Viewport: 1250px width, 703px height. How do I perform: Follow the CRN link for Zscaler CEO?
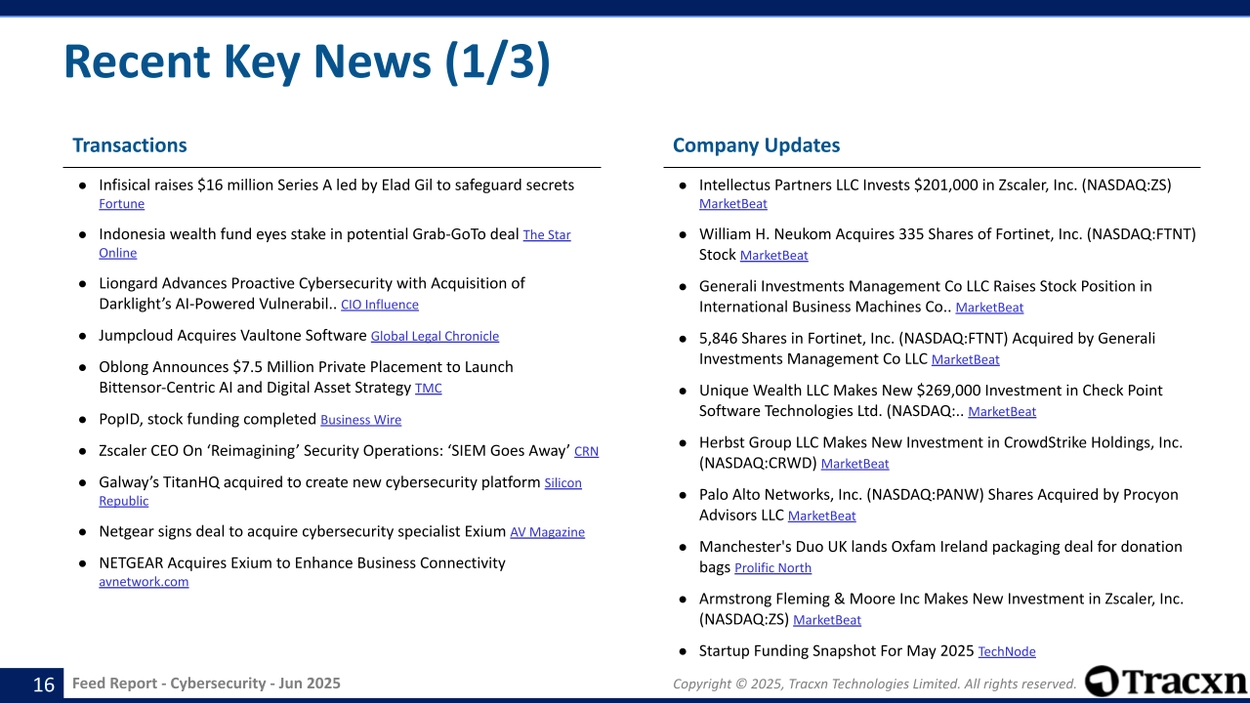tap(587, 452)
